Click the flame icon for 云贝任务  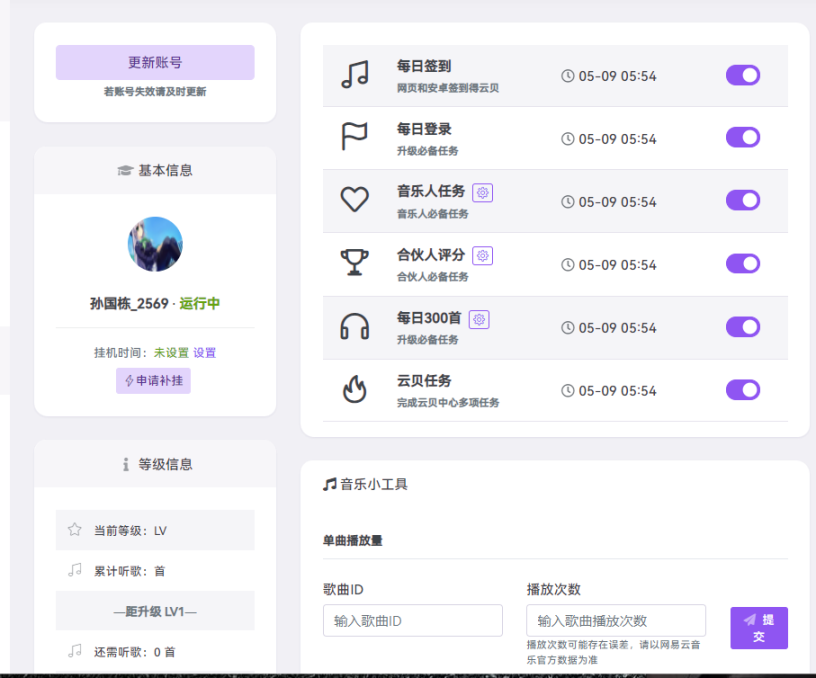pos(355,389)
